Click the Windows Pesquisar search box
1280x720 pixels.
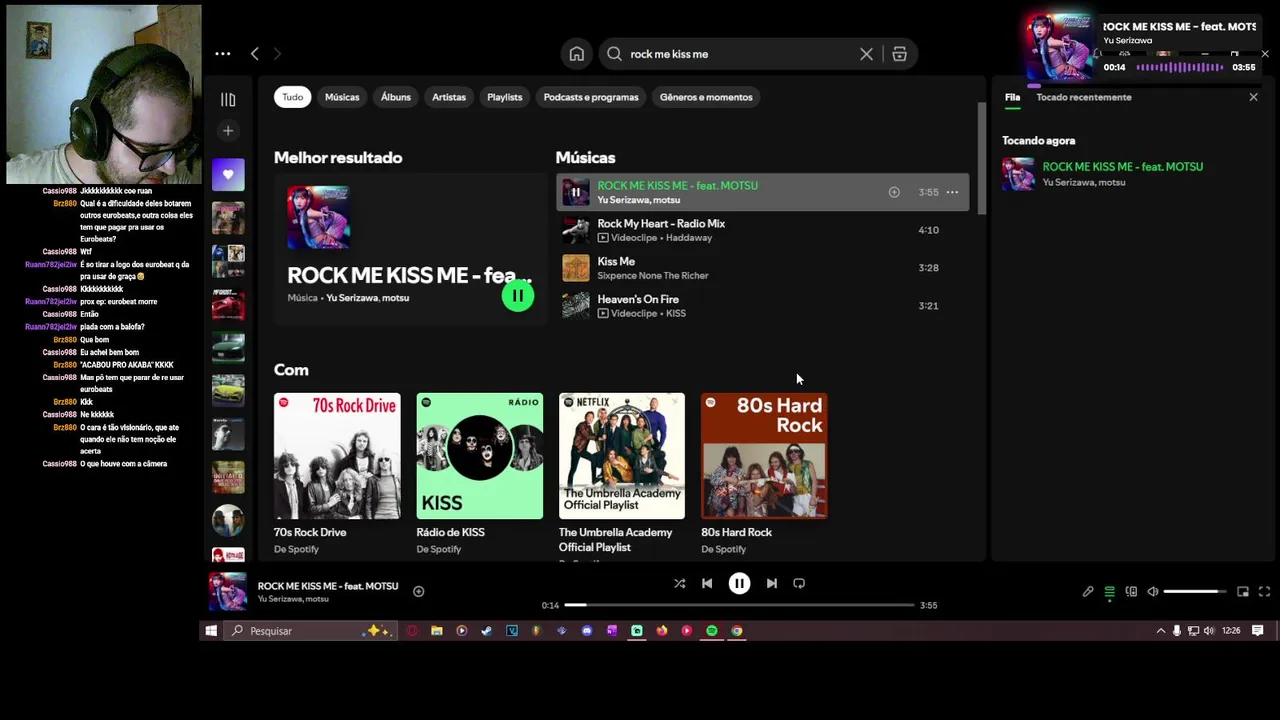click(310, 631)
